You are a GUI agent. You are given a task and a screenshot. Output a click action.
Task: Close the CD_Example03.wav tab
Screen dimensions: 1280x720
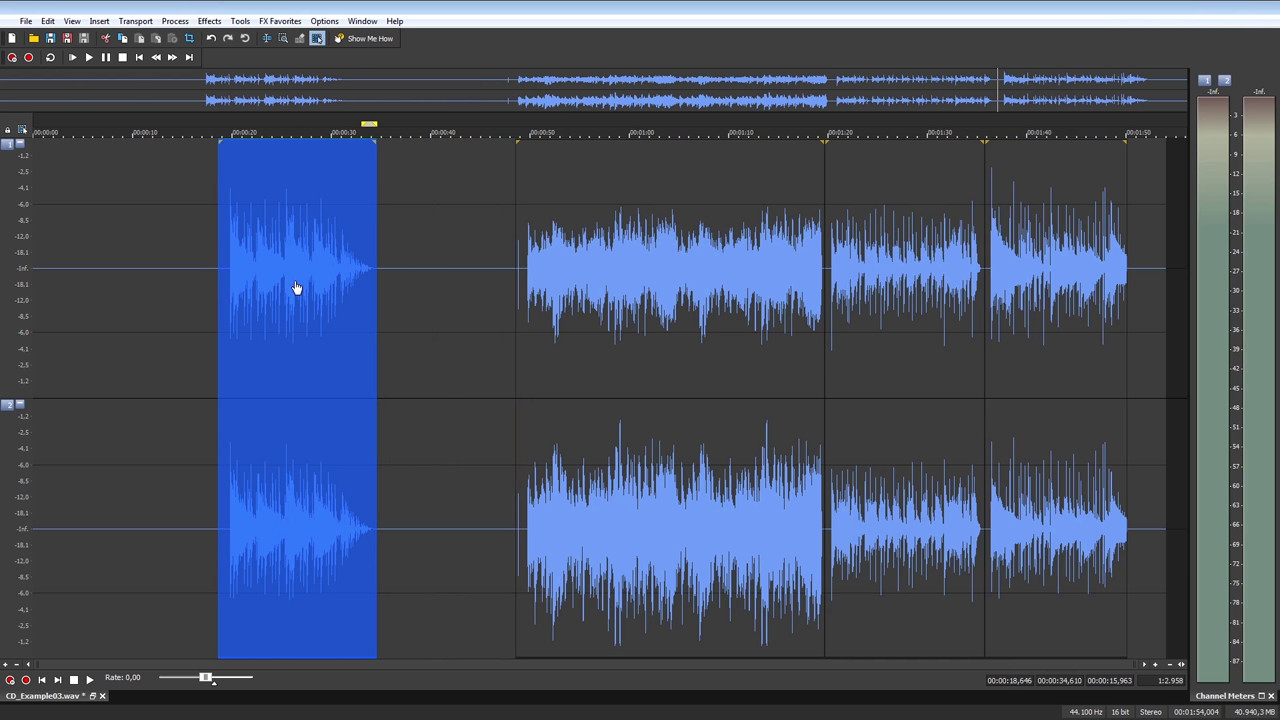point(102,696)
